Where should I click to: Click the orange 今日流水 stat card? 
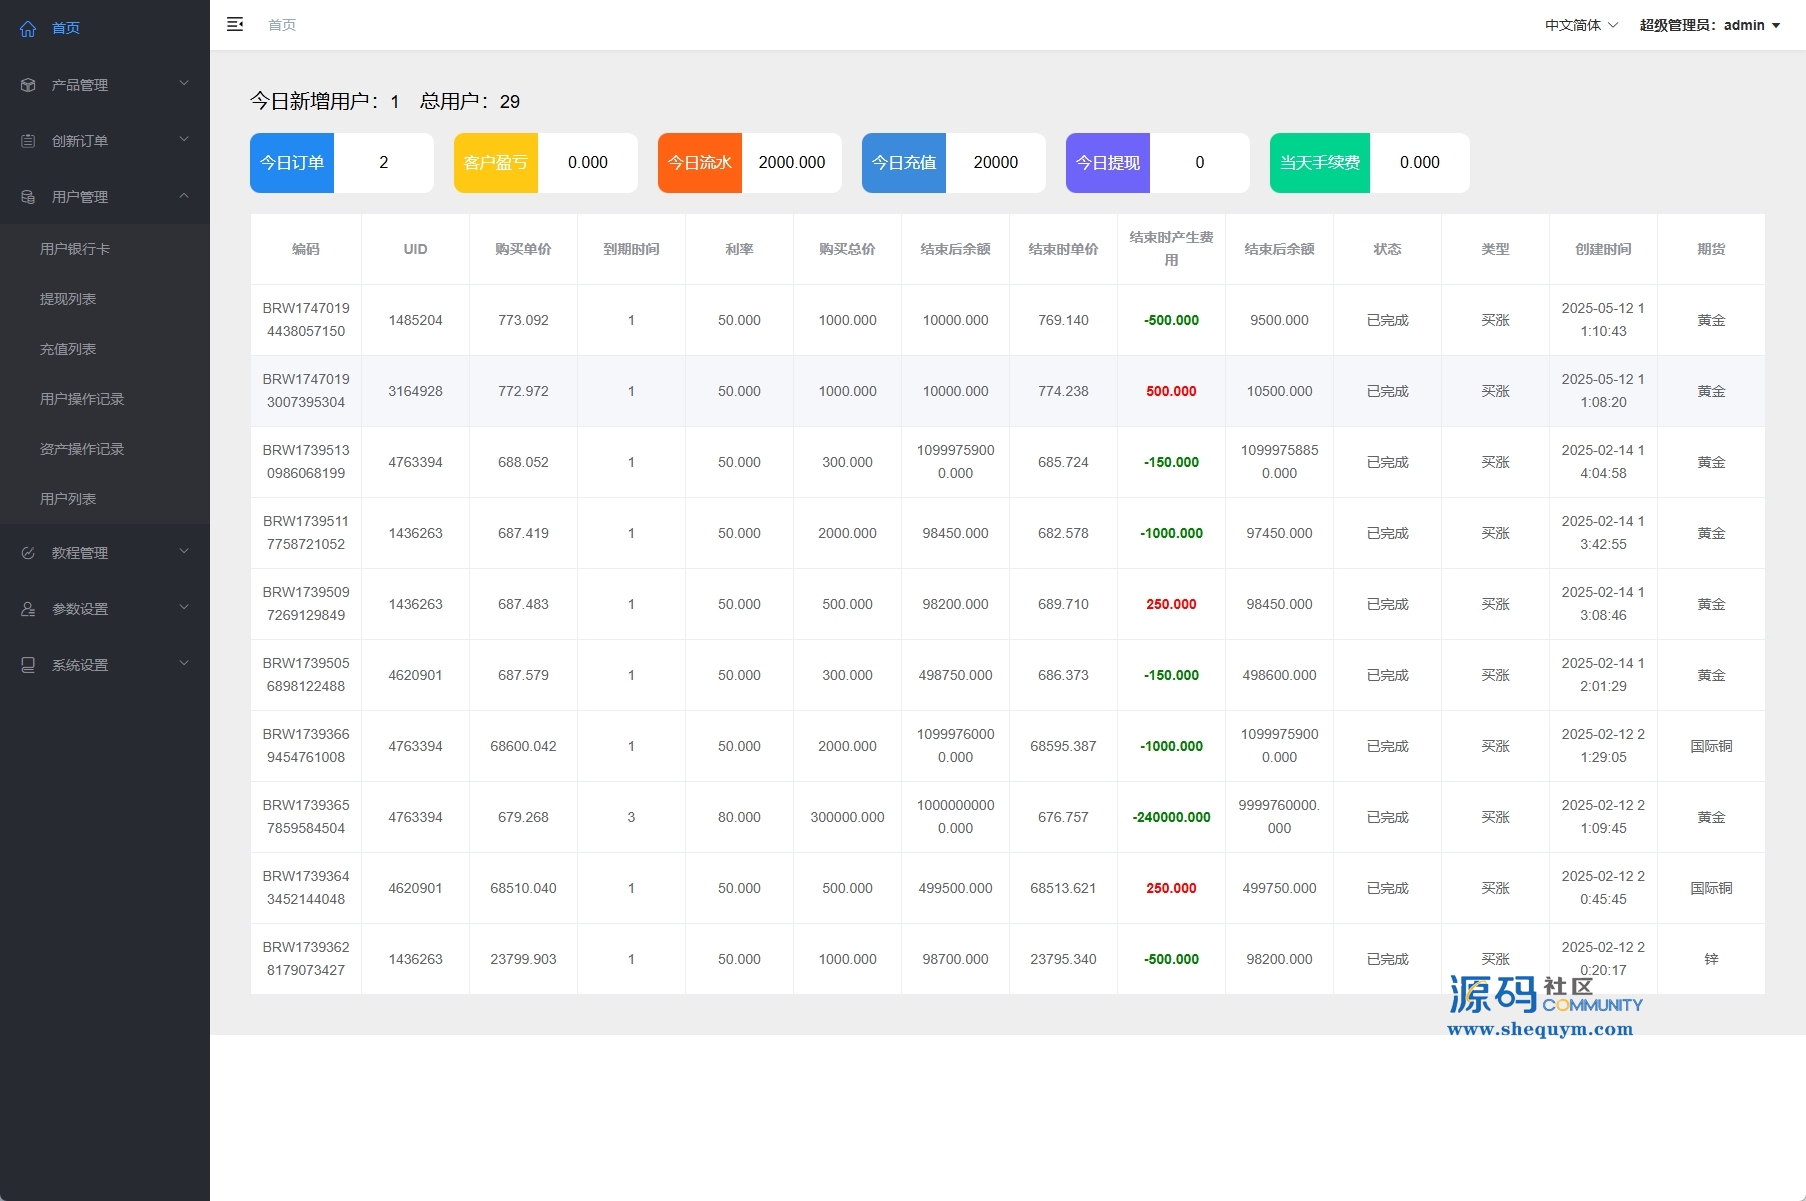700,163
